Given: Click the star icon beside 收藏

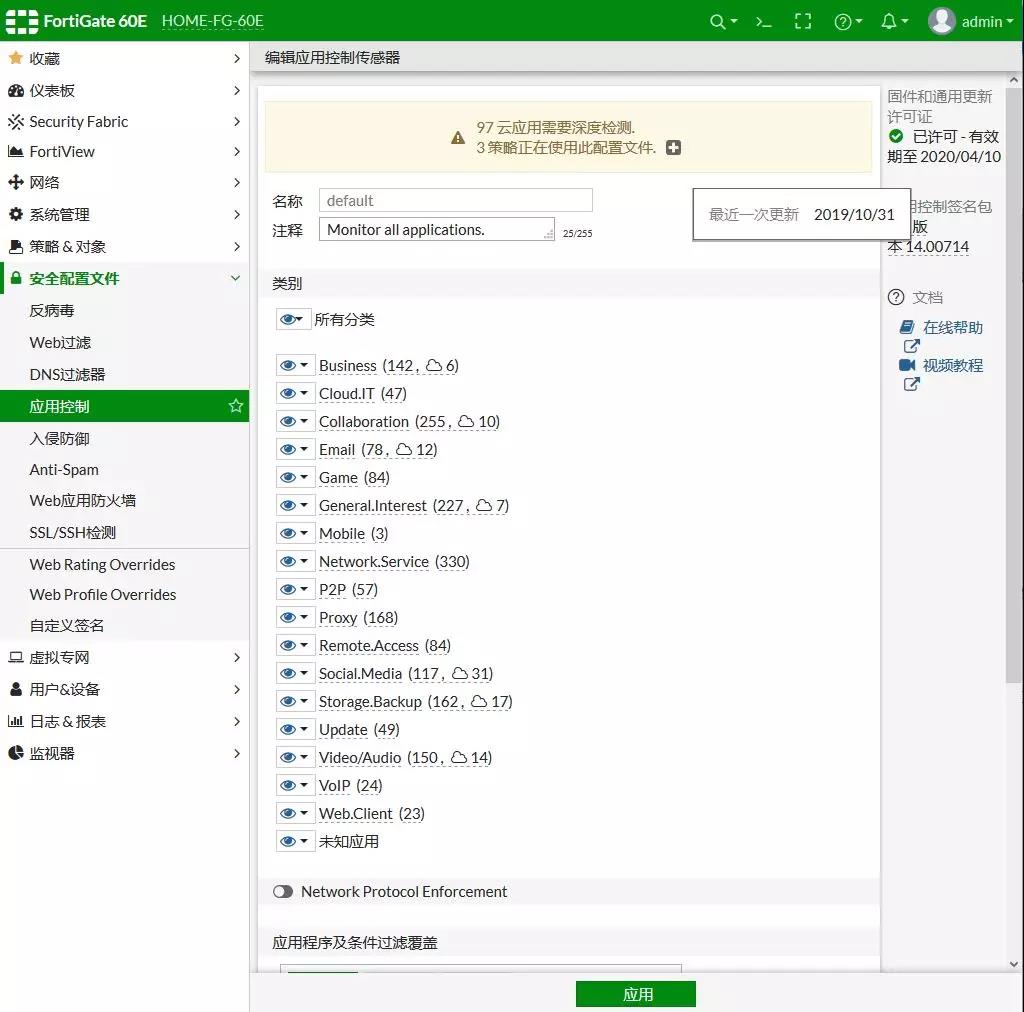Looking at the screenshot, I should (x=16, y=58).
